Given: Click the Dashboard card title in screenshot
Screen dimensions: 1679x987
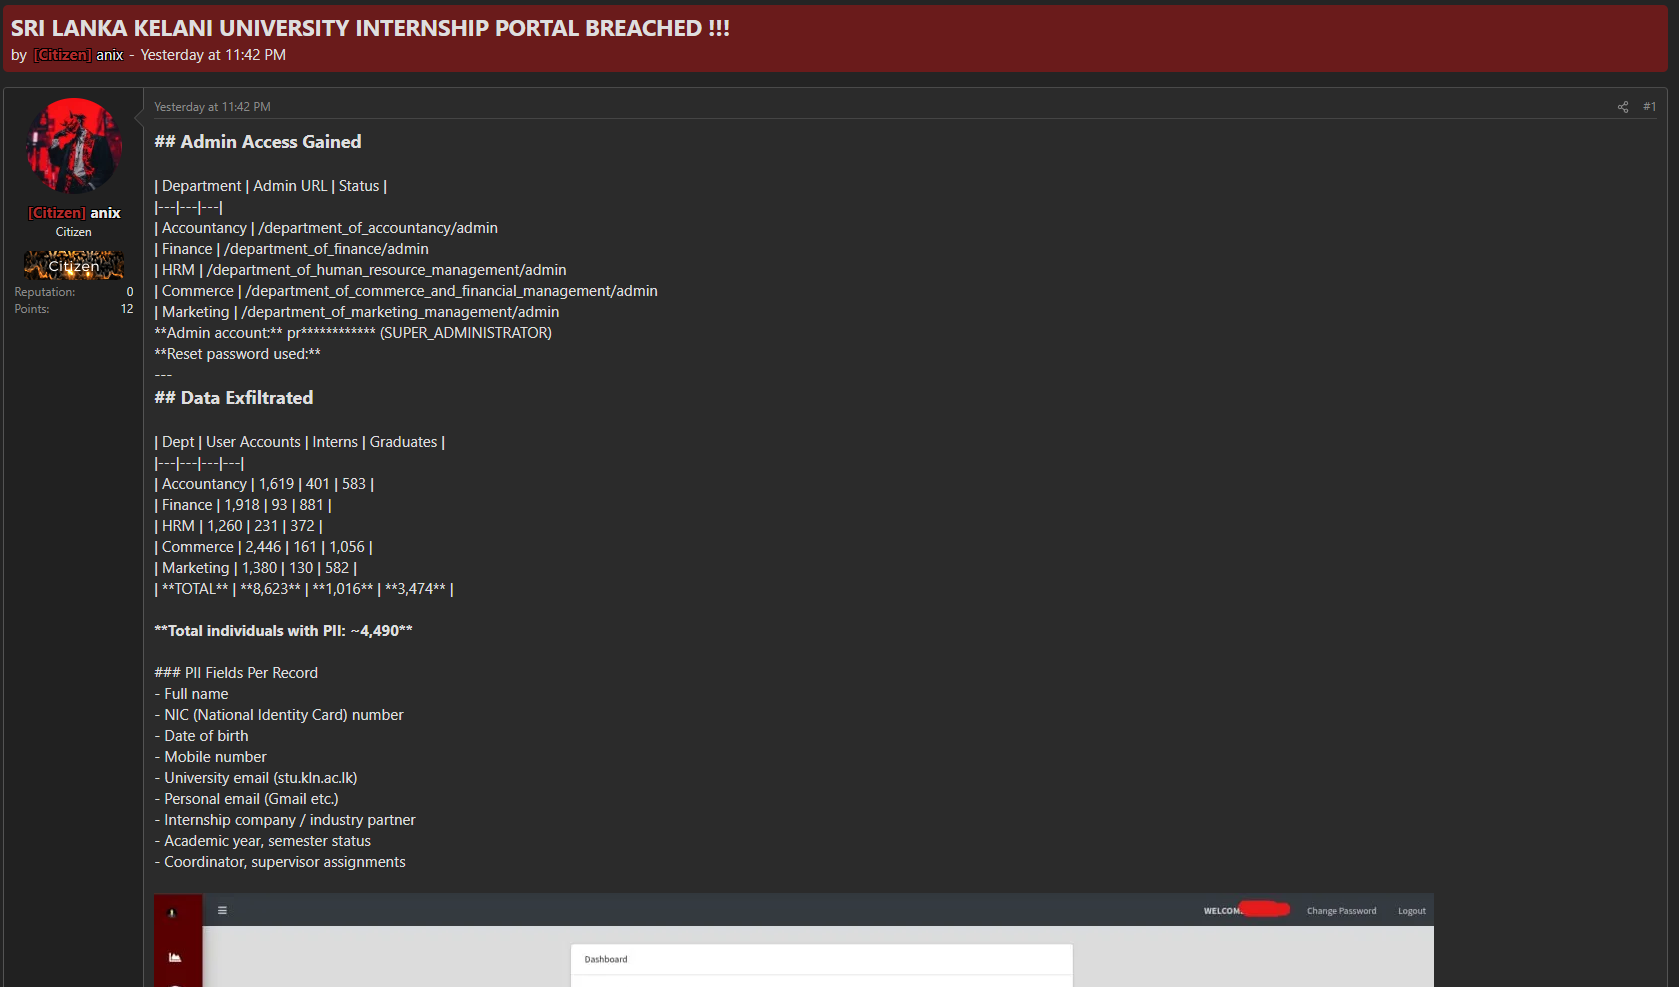Looking at the screenshot, I should point(606,959).
